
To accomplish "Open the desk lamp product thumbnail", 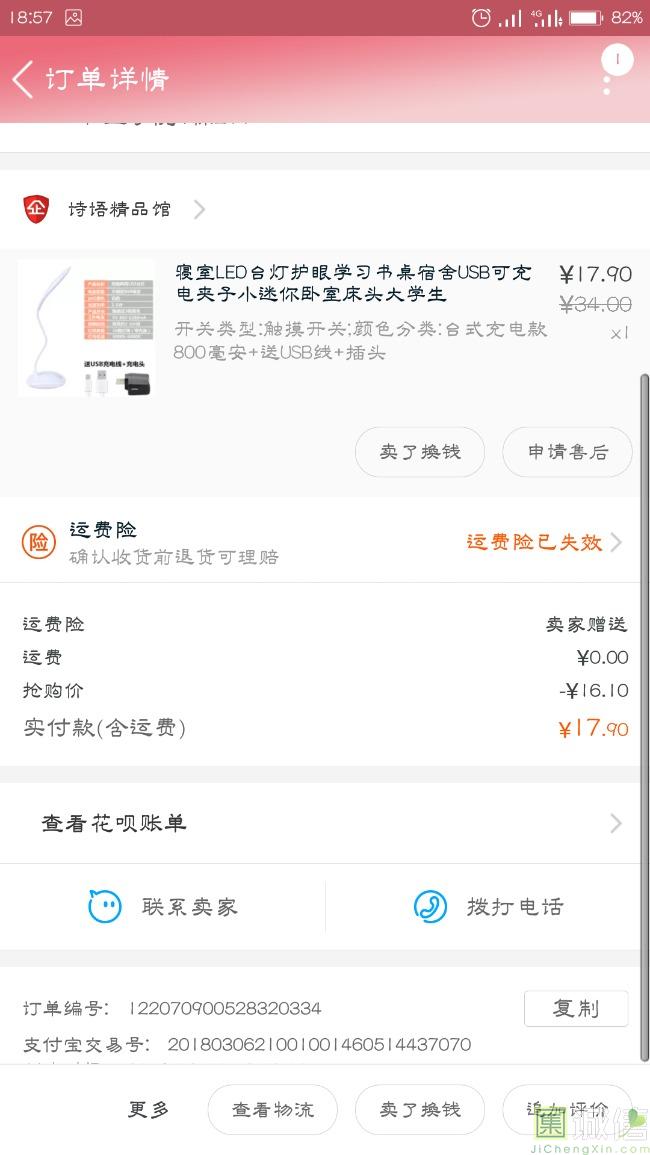I will click(x=86, y=328).
